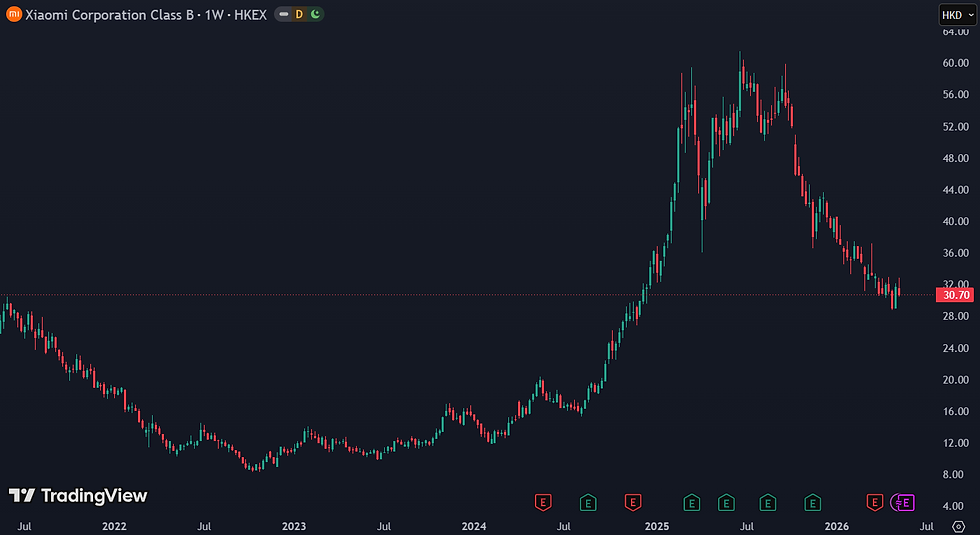Click the 44.00 price axis label
Viewport: 980px width, 535px height.
pos(956,189)
